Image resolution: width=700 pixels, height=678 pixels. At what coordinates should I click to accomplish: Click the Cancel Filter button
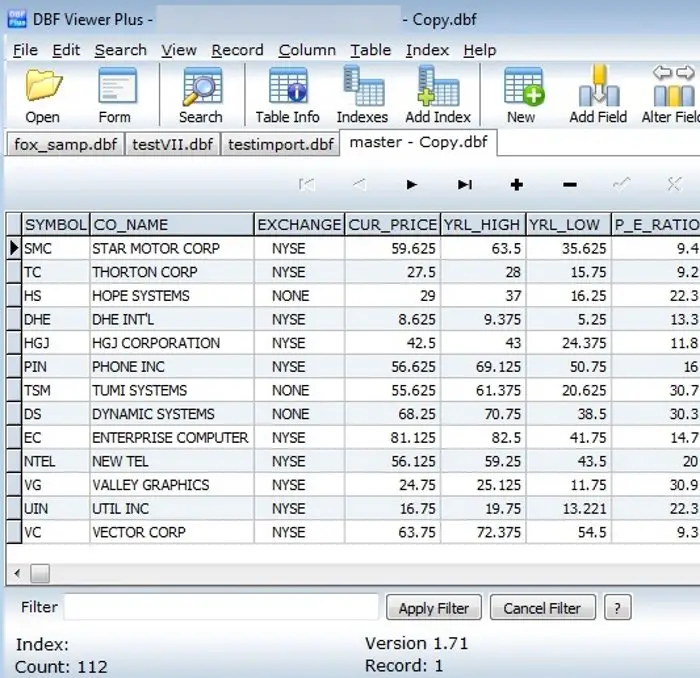542,607
